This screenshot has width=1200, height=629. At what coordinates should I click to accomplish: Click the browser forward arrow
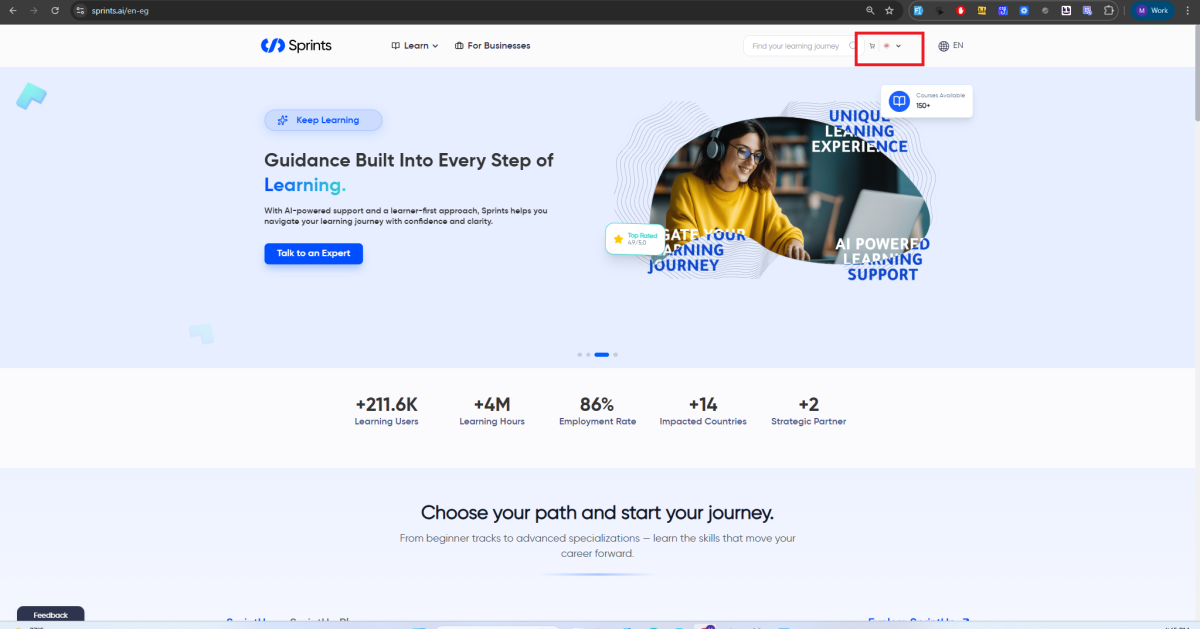[x=33, y=10]
